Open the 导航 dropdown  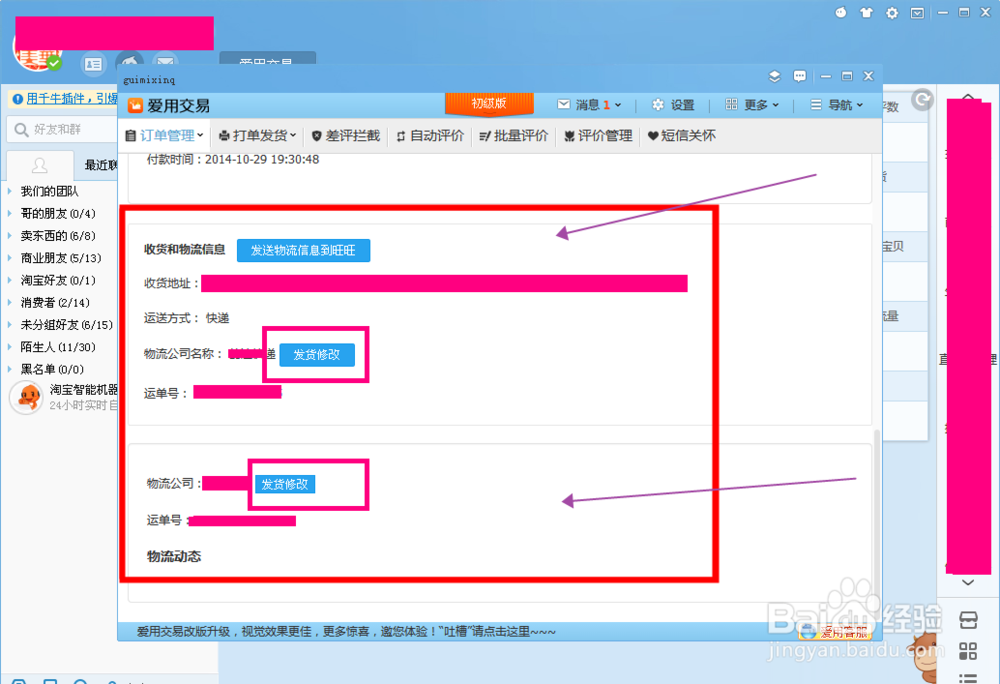pyautogui.click(x=837, y=105)
